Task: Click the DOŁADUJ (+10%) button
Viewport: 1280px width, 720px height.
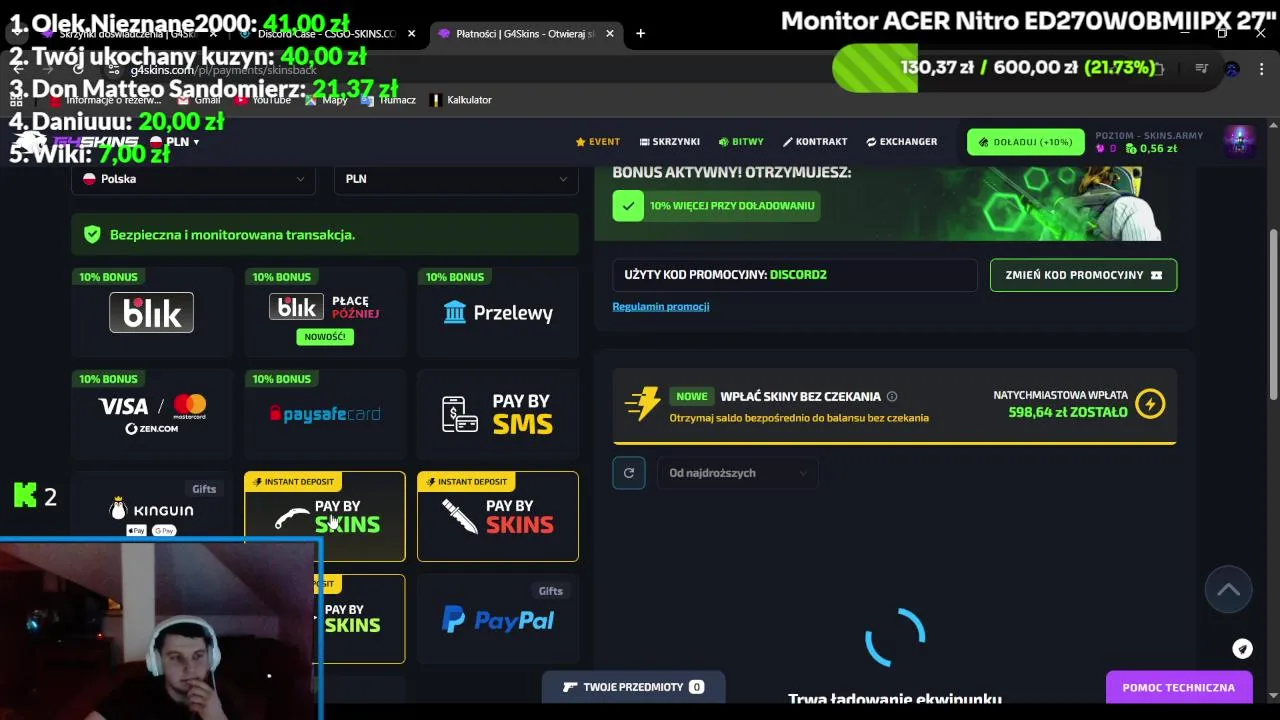Action: (x=1025, y=142)
